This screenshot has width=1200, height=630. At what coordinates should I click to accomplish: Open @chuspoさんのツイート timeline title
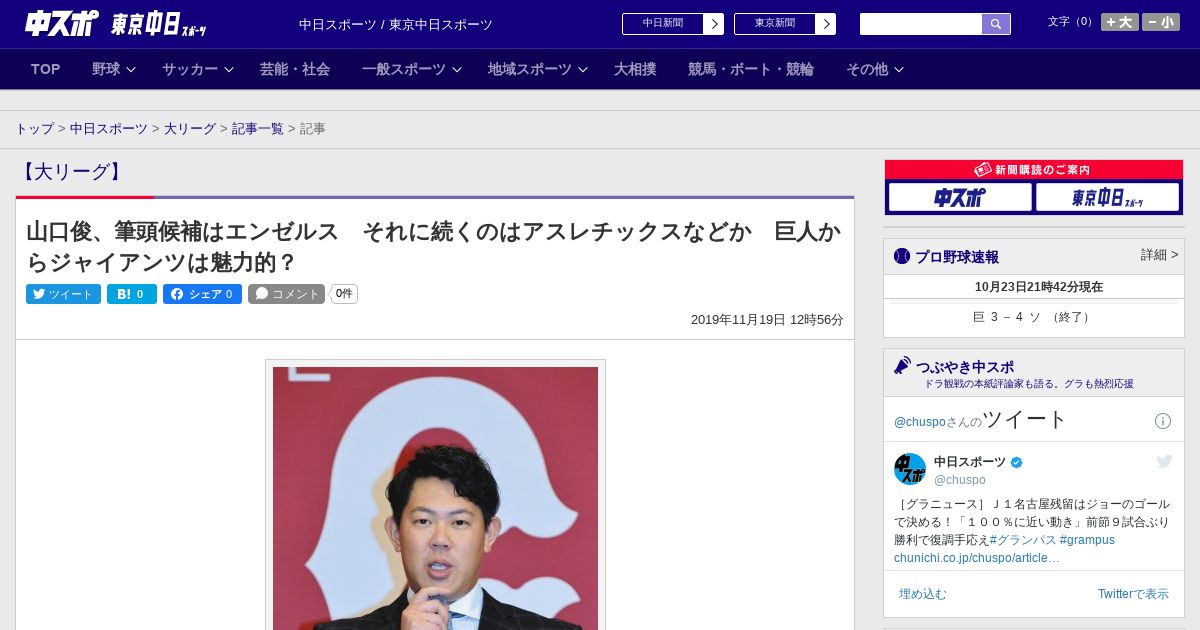point(981,420)
